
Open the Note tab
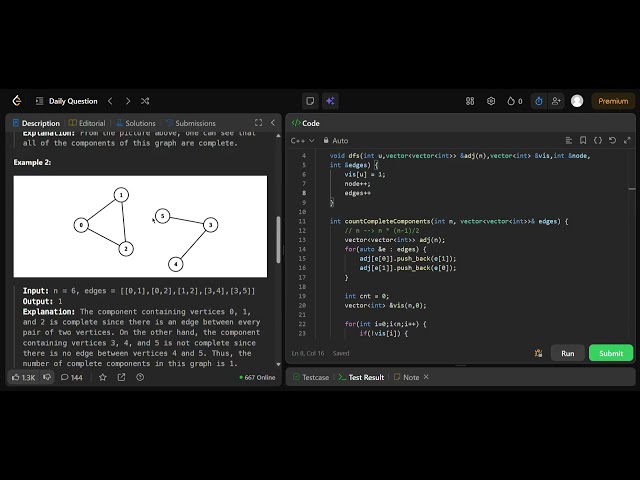pos(407,377)
